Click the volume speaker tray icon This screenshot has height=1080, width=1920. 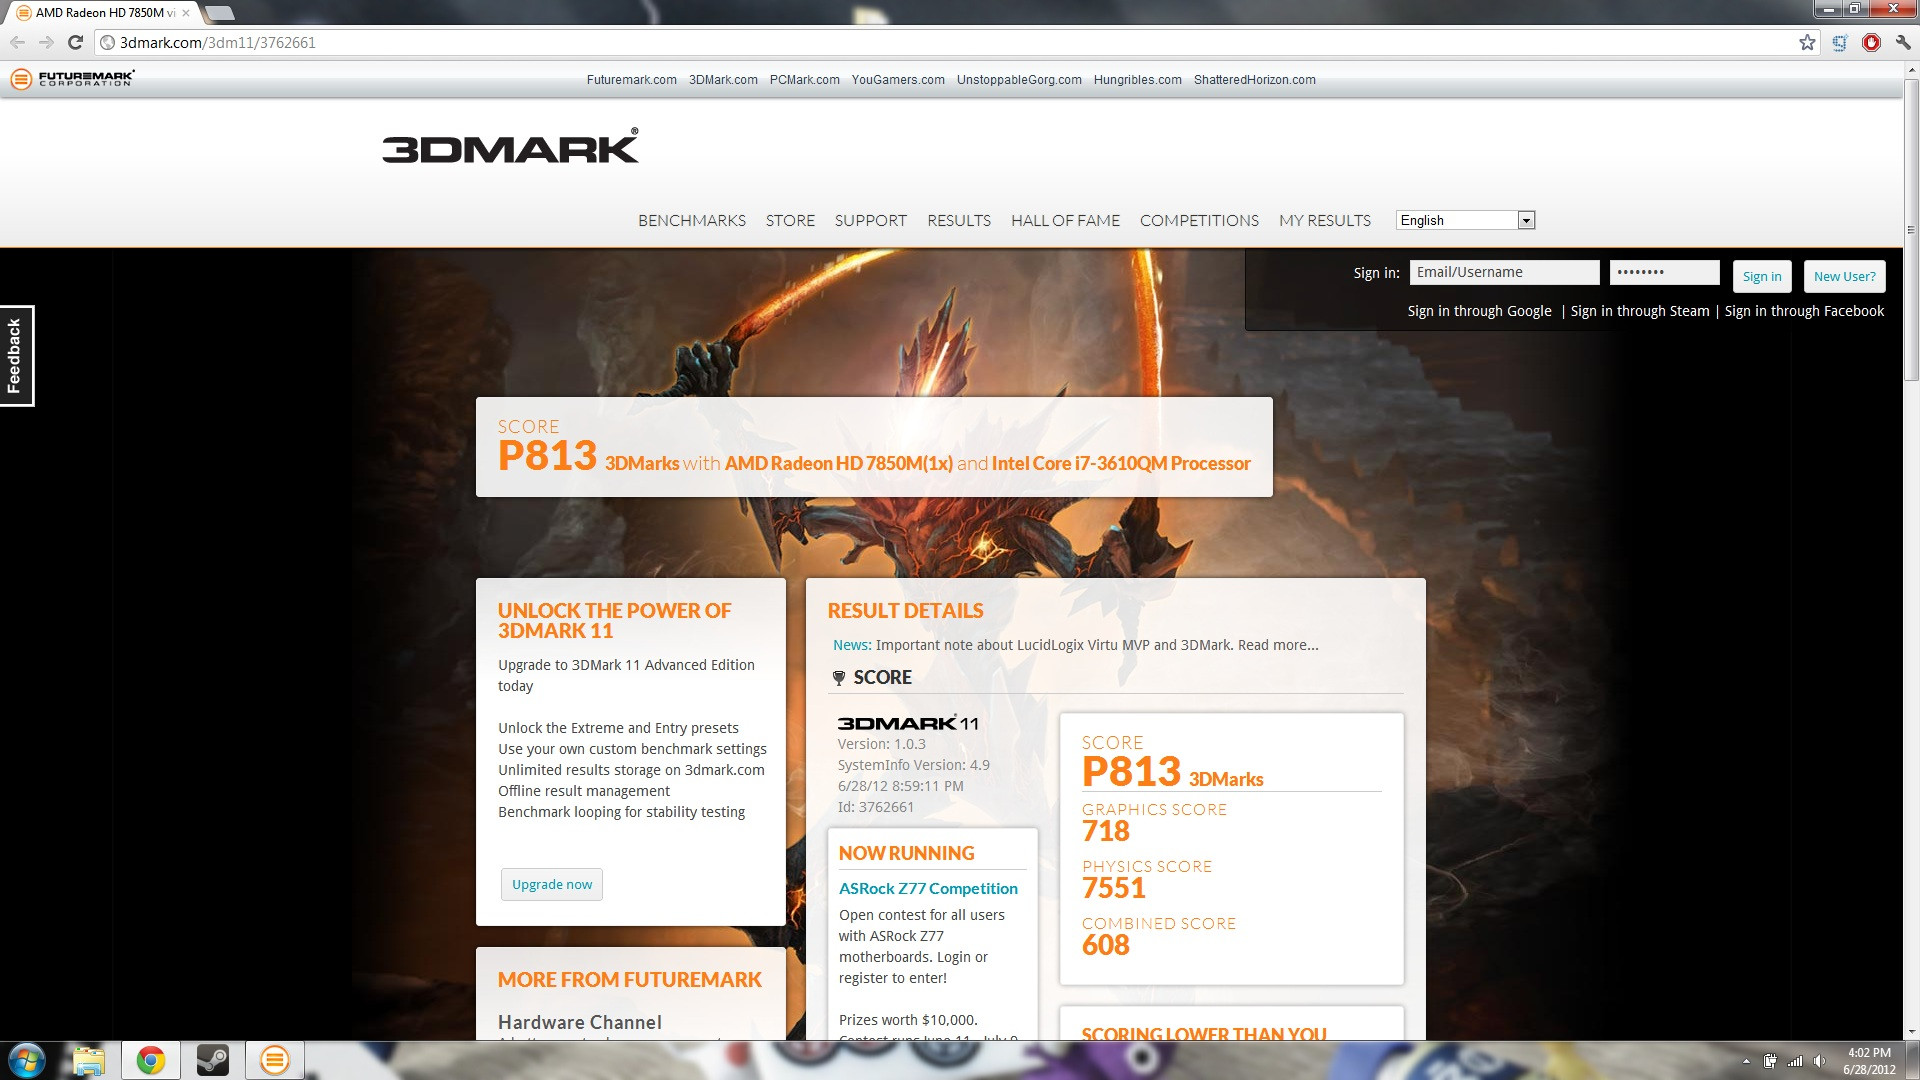(x=1819, y=1061)
